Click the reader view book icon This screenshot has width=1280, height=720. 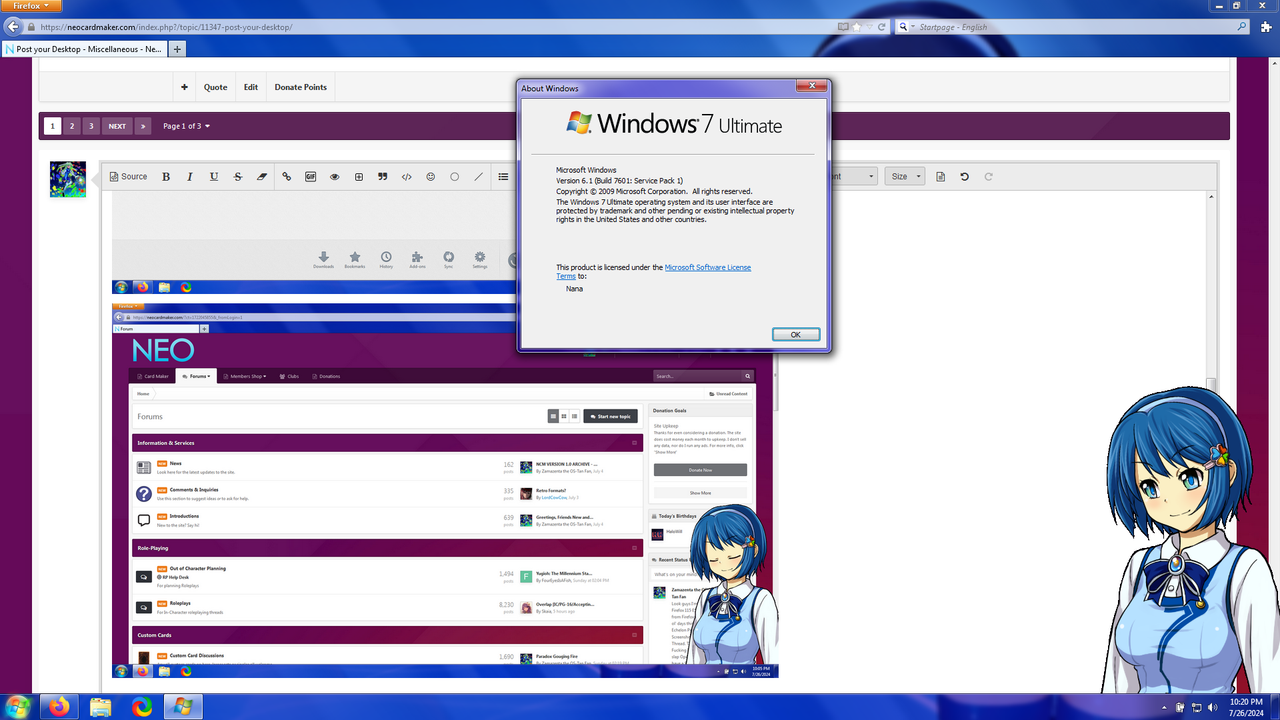point(844,27)
